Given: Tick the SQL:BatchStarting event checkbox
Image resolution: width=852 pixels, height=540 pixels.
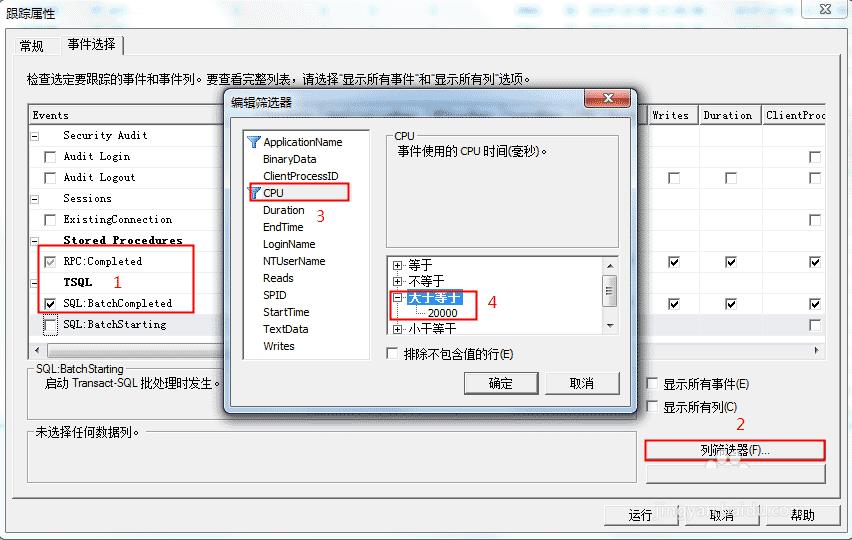Looking at the screenshot, I should (x=50, y=325).
